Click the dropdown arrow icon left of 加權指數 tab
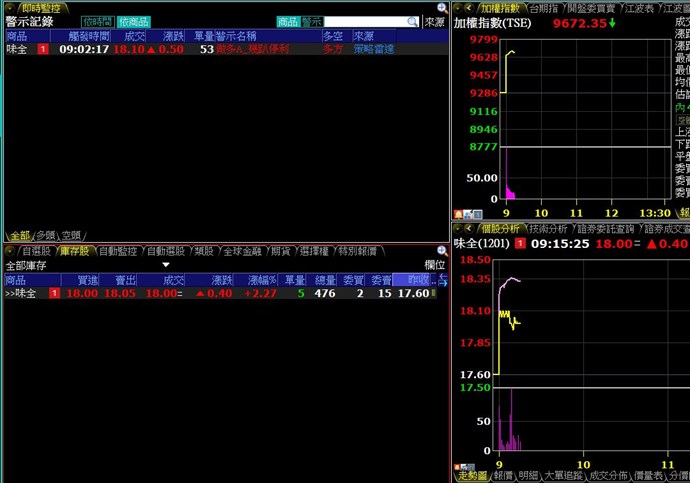This screenshot has height=483, width=690. coord(457,7)
